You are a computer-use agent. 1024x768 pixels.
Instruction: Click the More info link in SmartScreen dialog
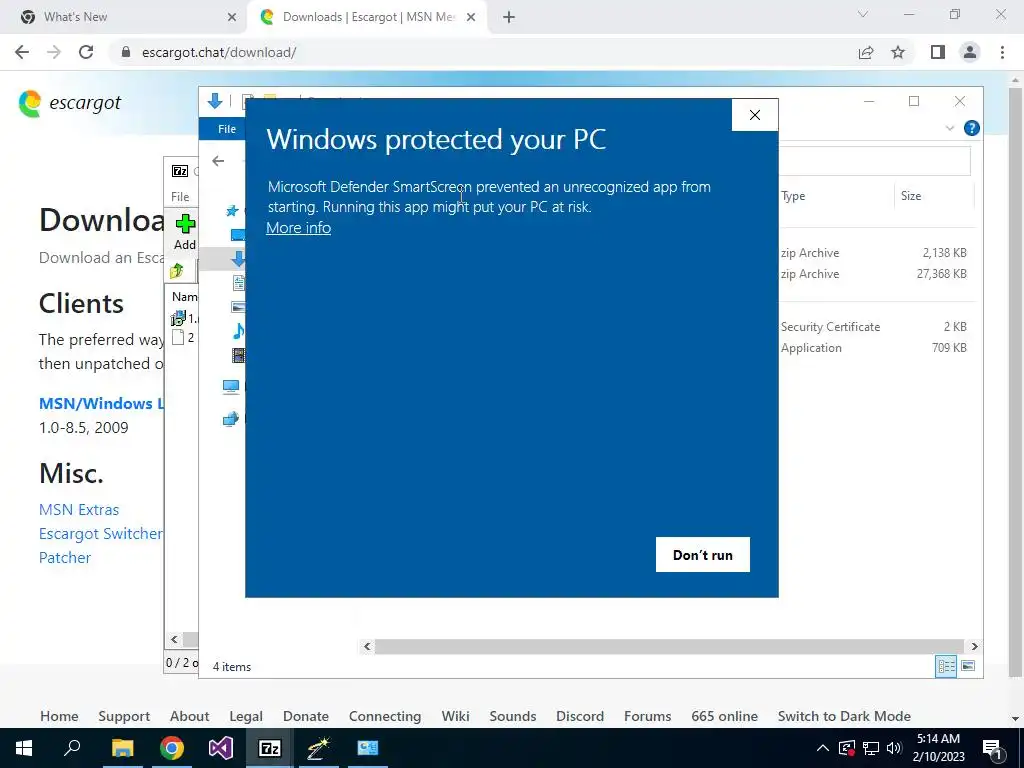pos(298,228)
